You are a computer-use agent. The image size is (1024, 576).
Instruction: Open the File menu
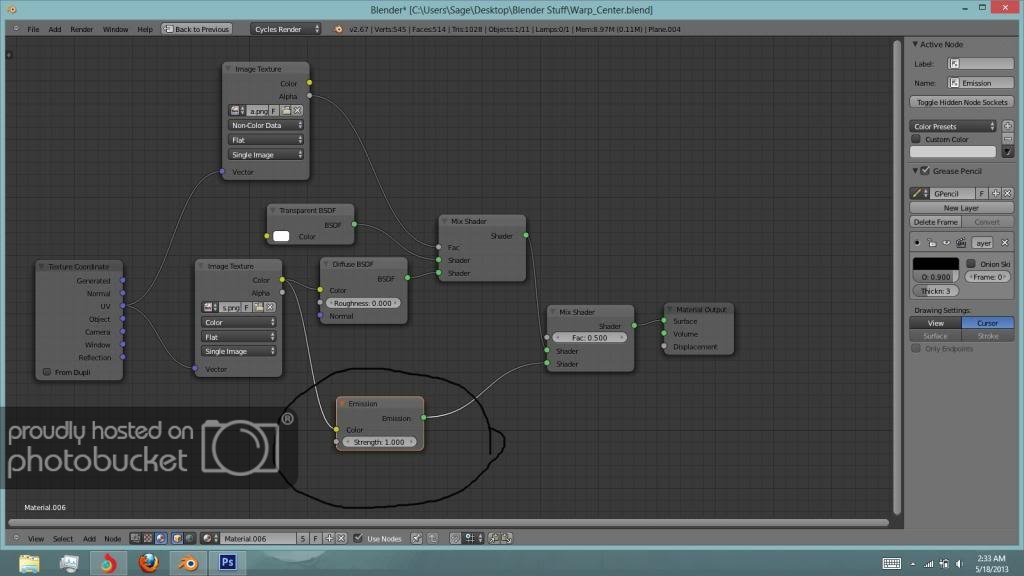coord(33,29)
